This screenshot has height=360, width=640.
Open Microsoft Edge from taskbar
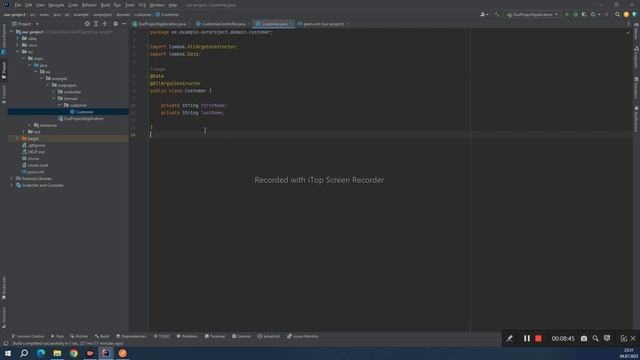coord(41,353)
